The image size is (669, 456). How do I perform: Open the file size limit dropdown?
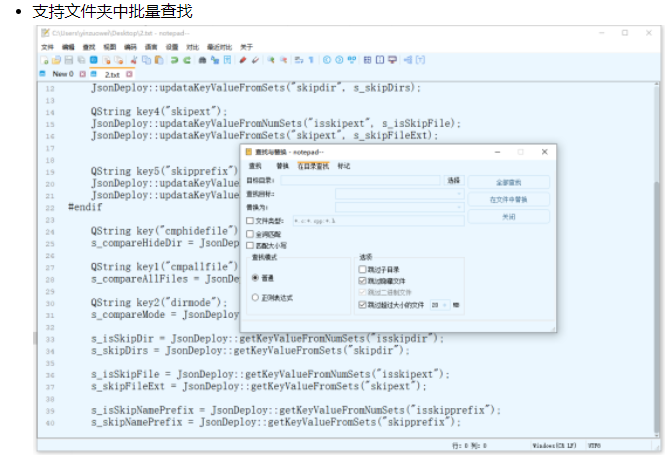(444, 304)
